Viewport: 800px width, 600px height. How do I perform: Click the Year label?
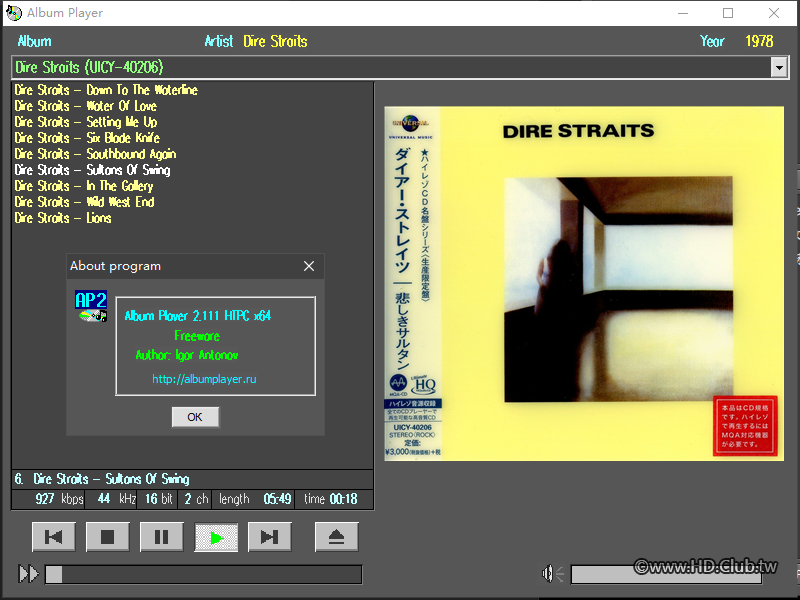[x=712, y=41]
